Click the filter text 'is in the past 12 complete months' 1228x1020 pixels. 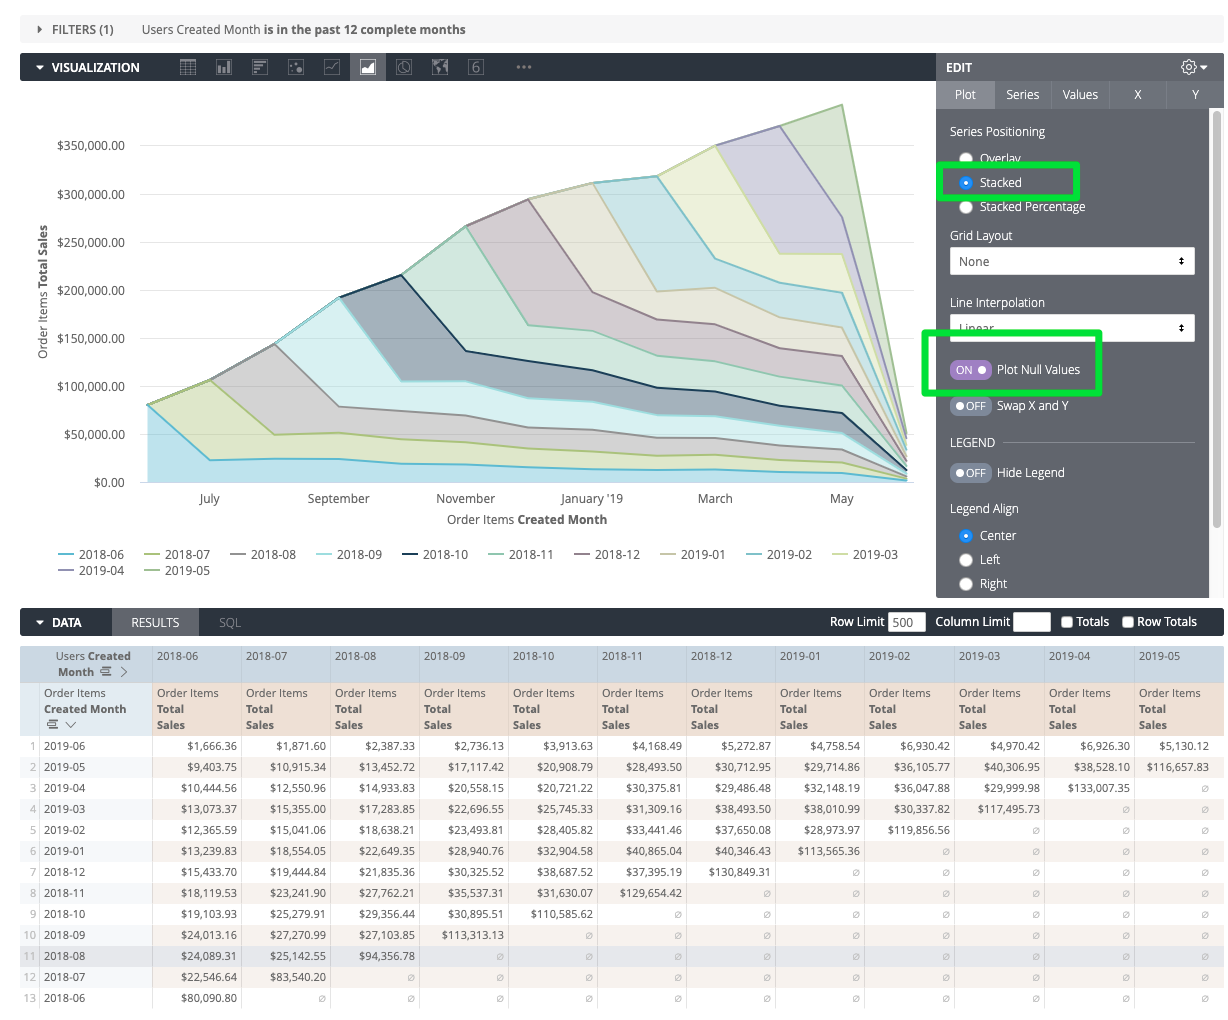coord(364,30)
